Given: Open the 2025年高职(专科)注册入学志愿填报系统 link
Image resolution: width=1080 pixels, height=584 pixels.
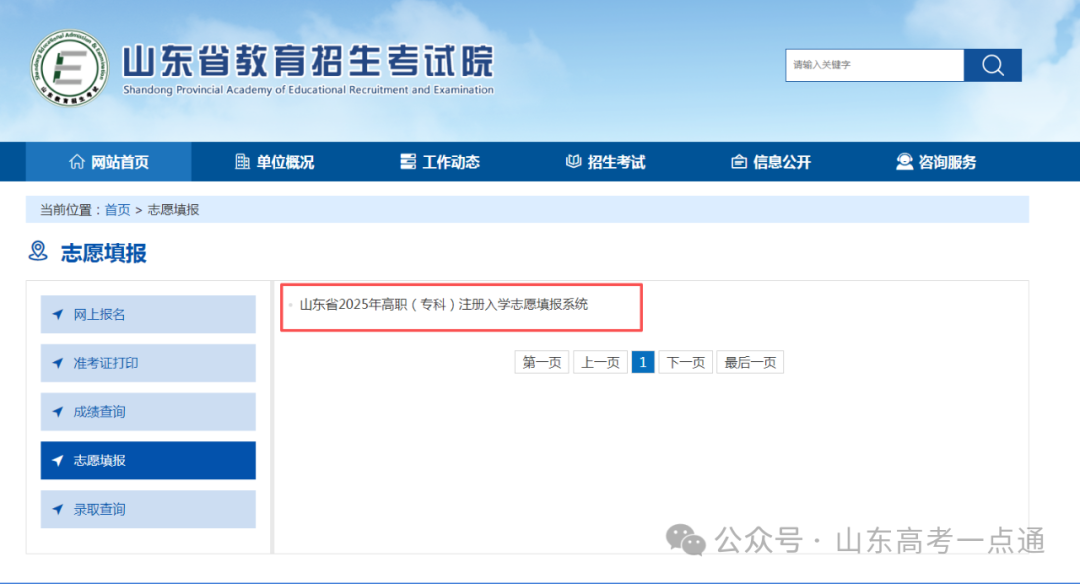Looking at the screenshot, I should (444, 305).
